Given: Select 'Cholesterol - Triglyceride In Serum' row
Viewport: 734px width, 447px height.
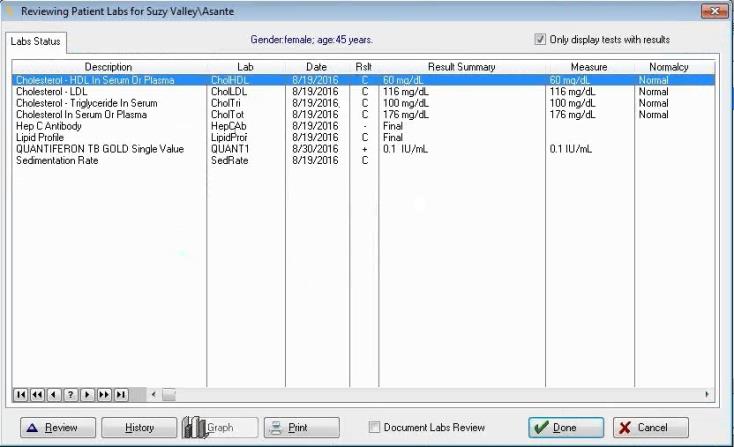Looking at the screenshot, I should [x=363, y=103].
